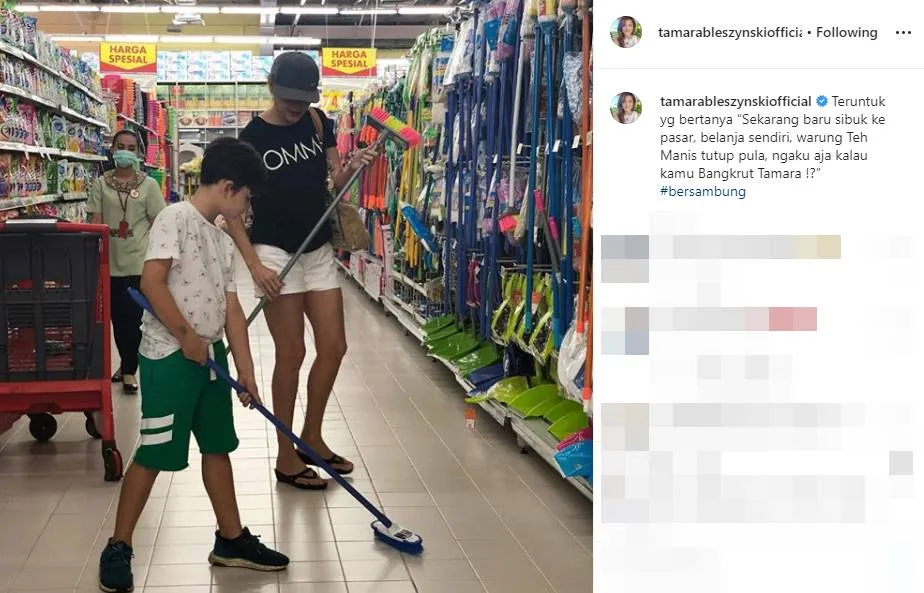Click the profile avatar beside the caption
The width and height of the screenshot is (924, 593).
[x=626, y=108]
